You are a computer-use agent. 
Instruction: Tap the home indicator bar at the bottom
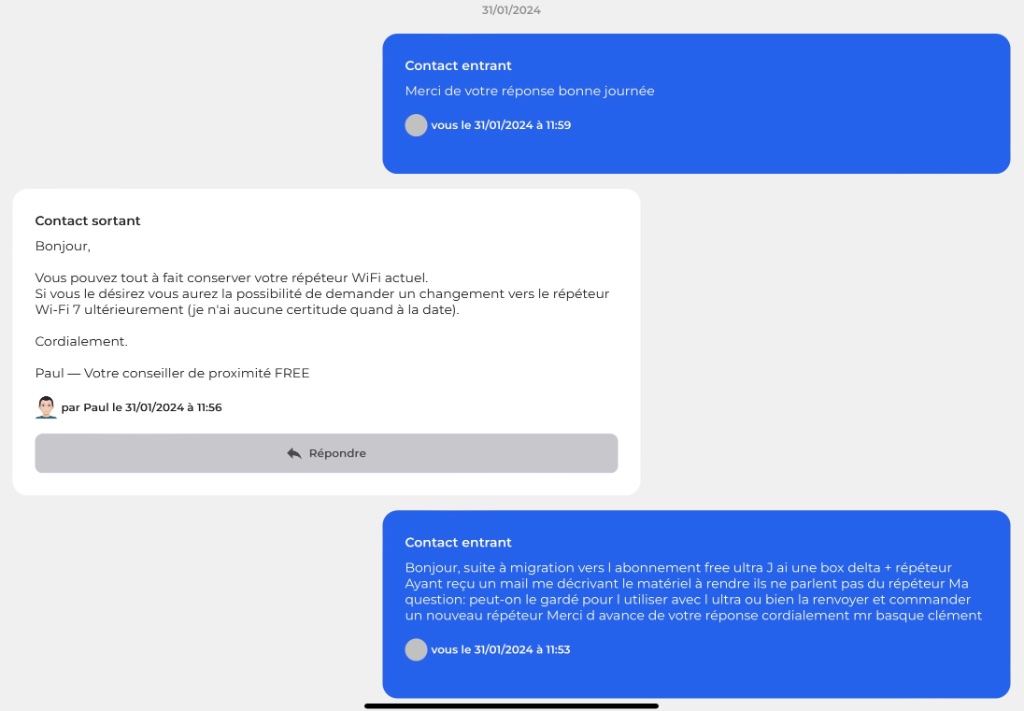[x=511, y=705]
